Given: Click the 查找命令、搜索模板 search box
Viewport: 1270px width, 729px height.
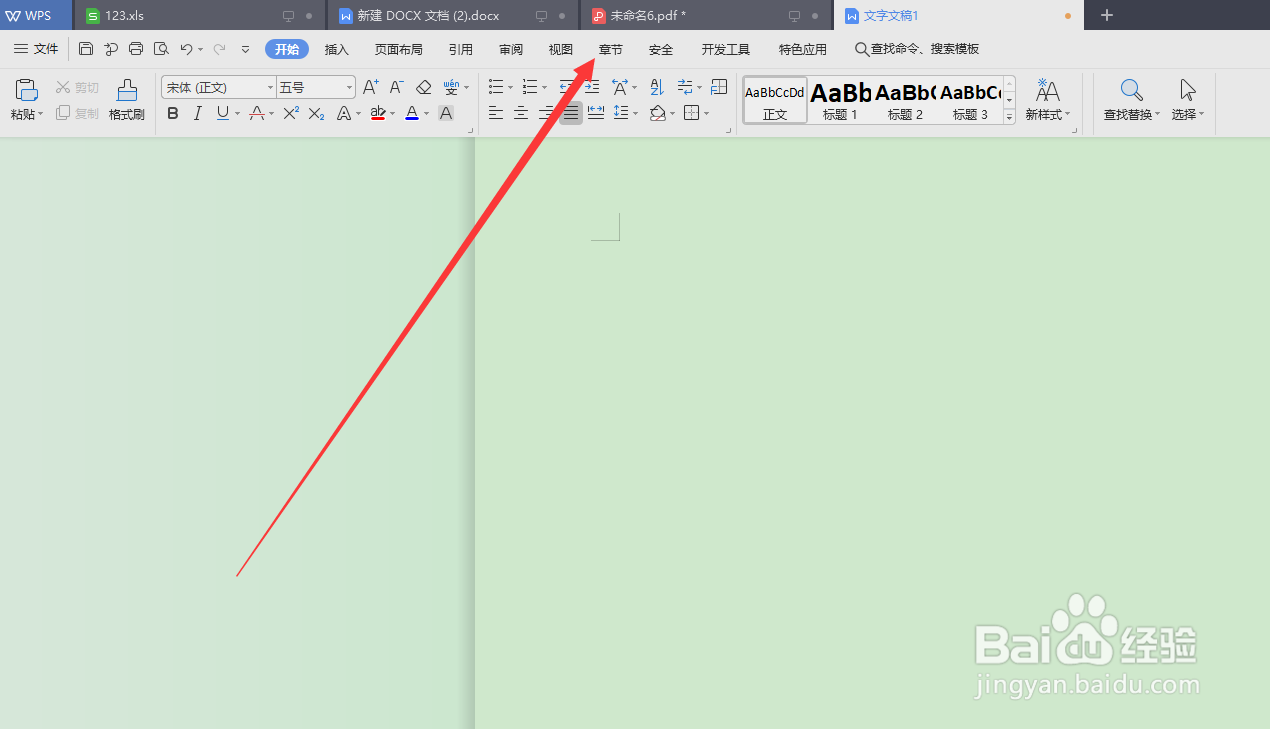Looking at the screenshot, I should (x=917, y=49).
